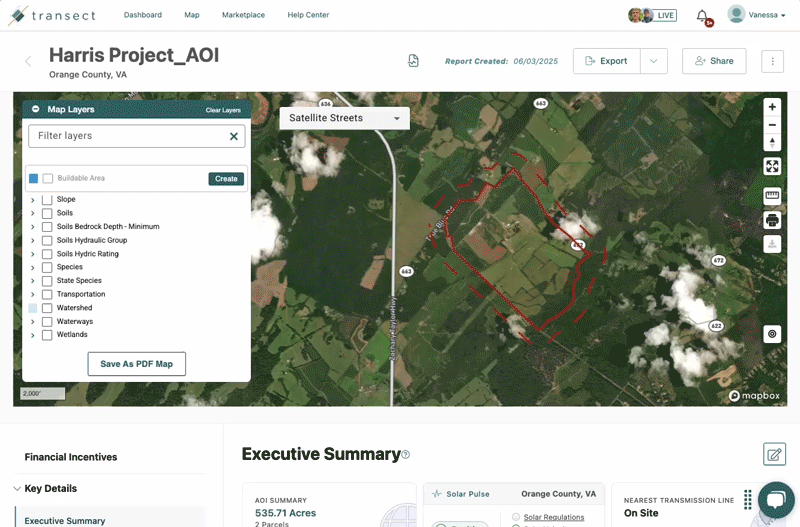The image size is (800, 527).
Task: Go to Marketplace
Action: point(243,15)
